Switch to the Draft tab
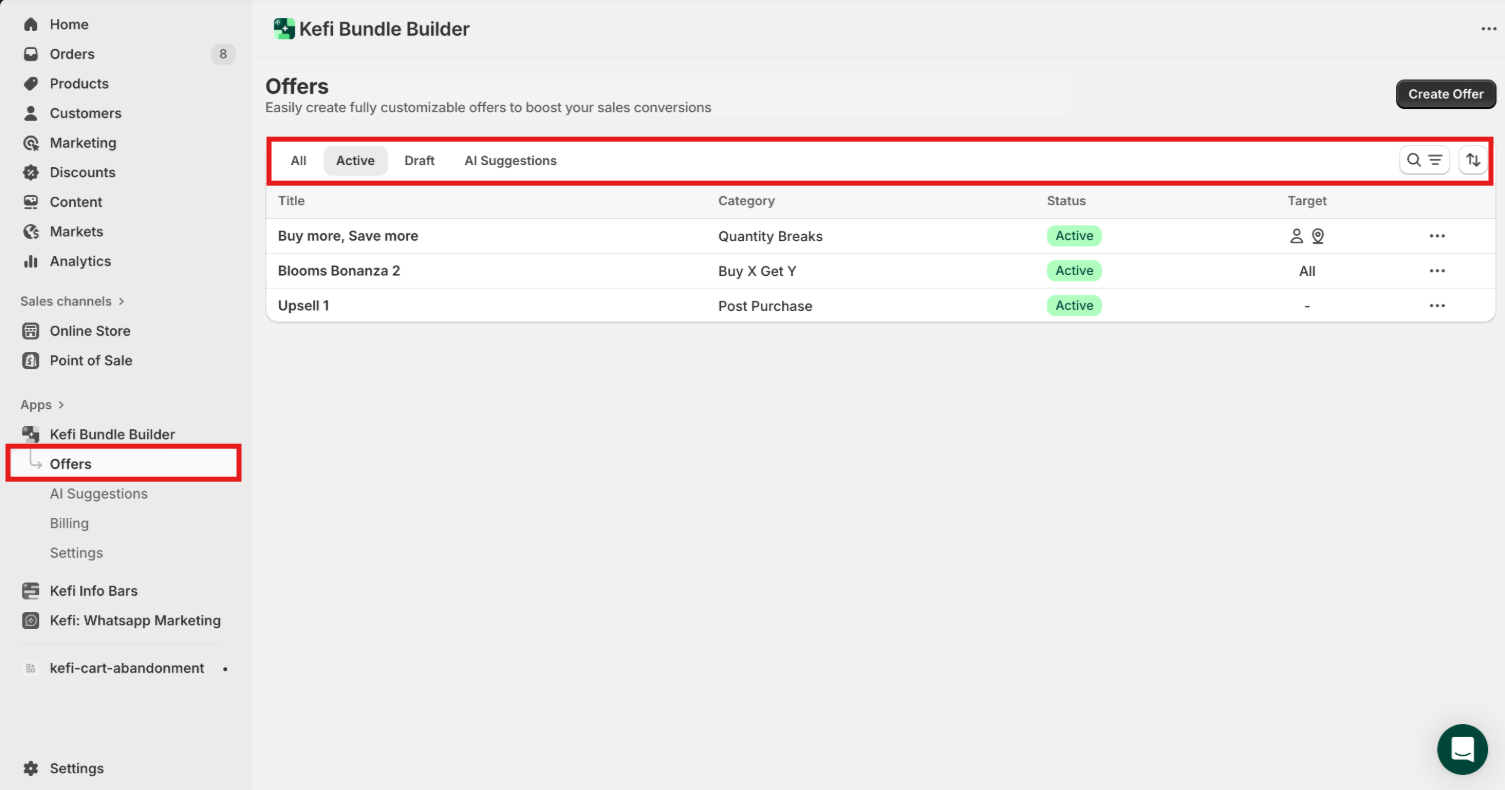 click(x=419, y=161)
